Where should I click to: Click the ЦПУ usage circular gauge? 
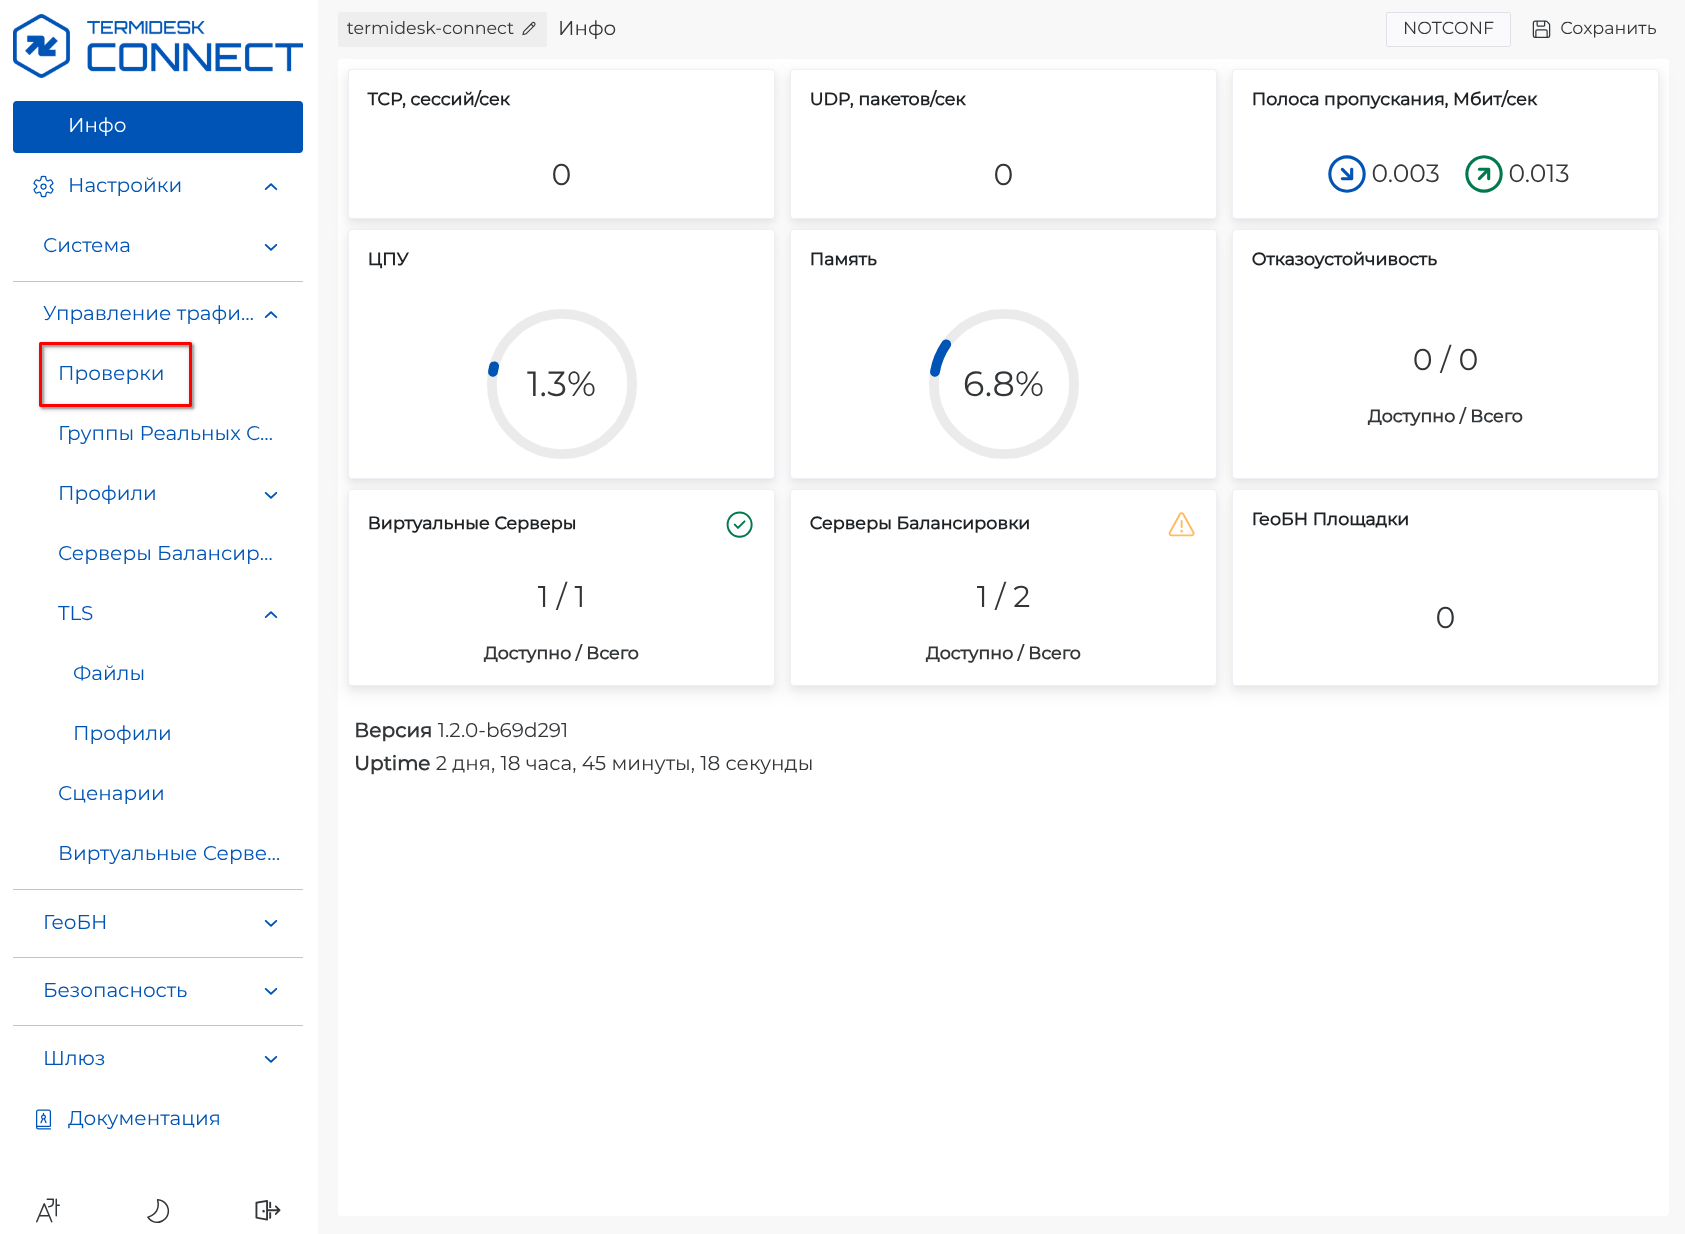[x=561, y=384]
